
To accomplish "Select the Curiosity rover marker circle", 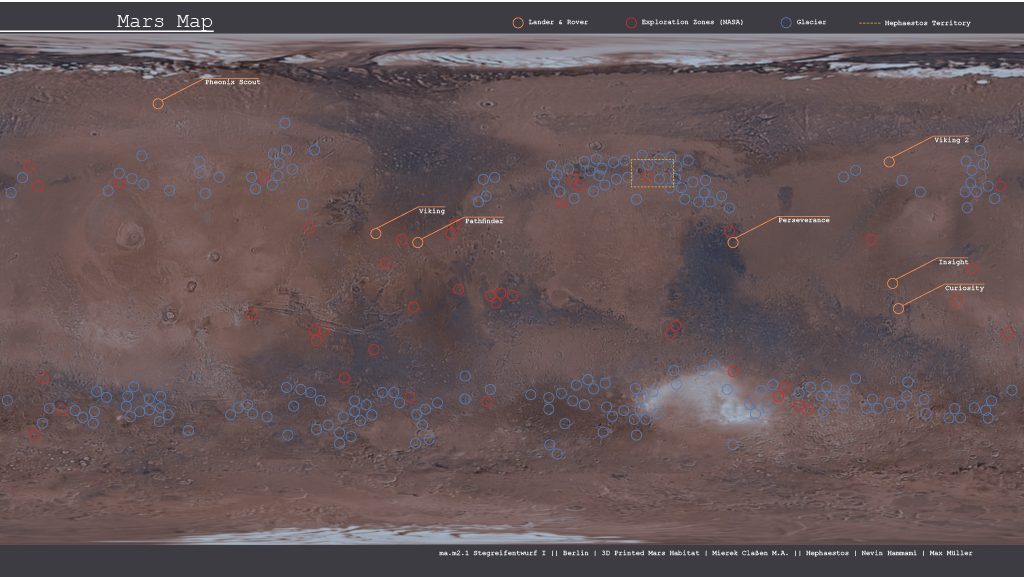I will pos(898,308).
